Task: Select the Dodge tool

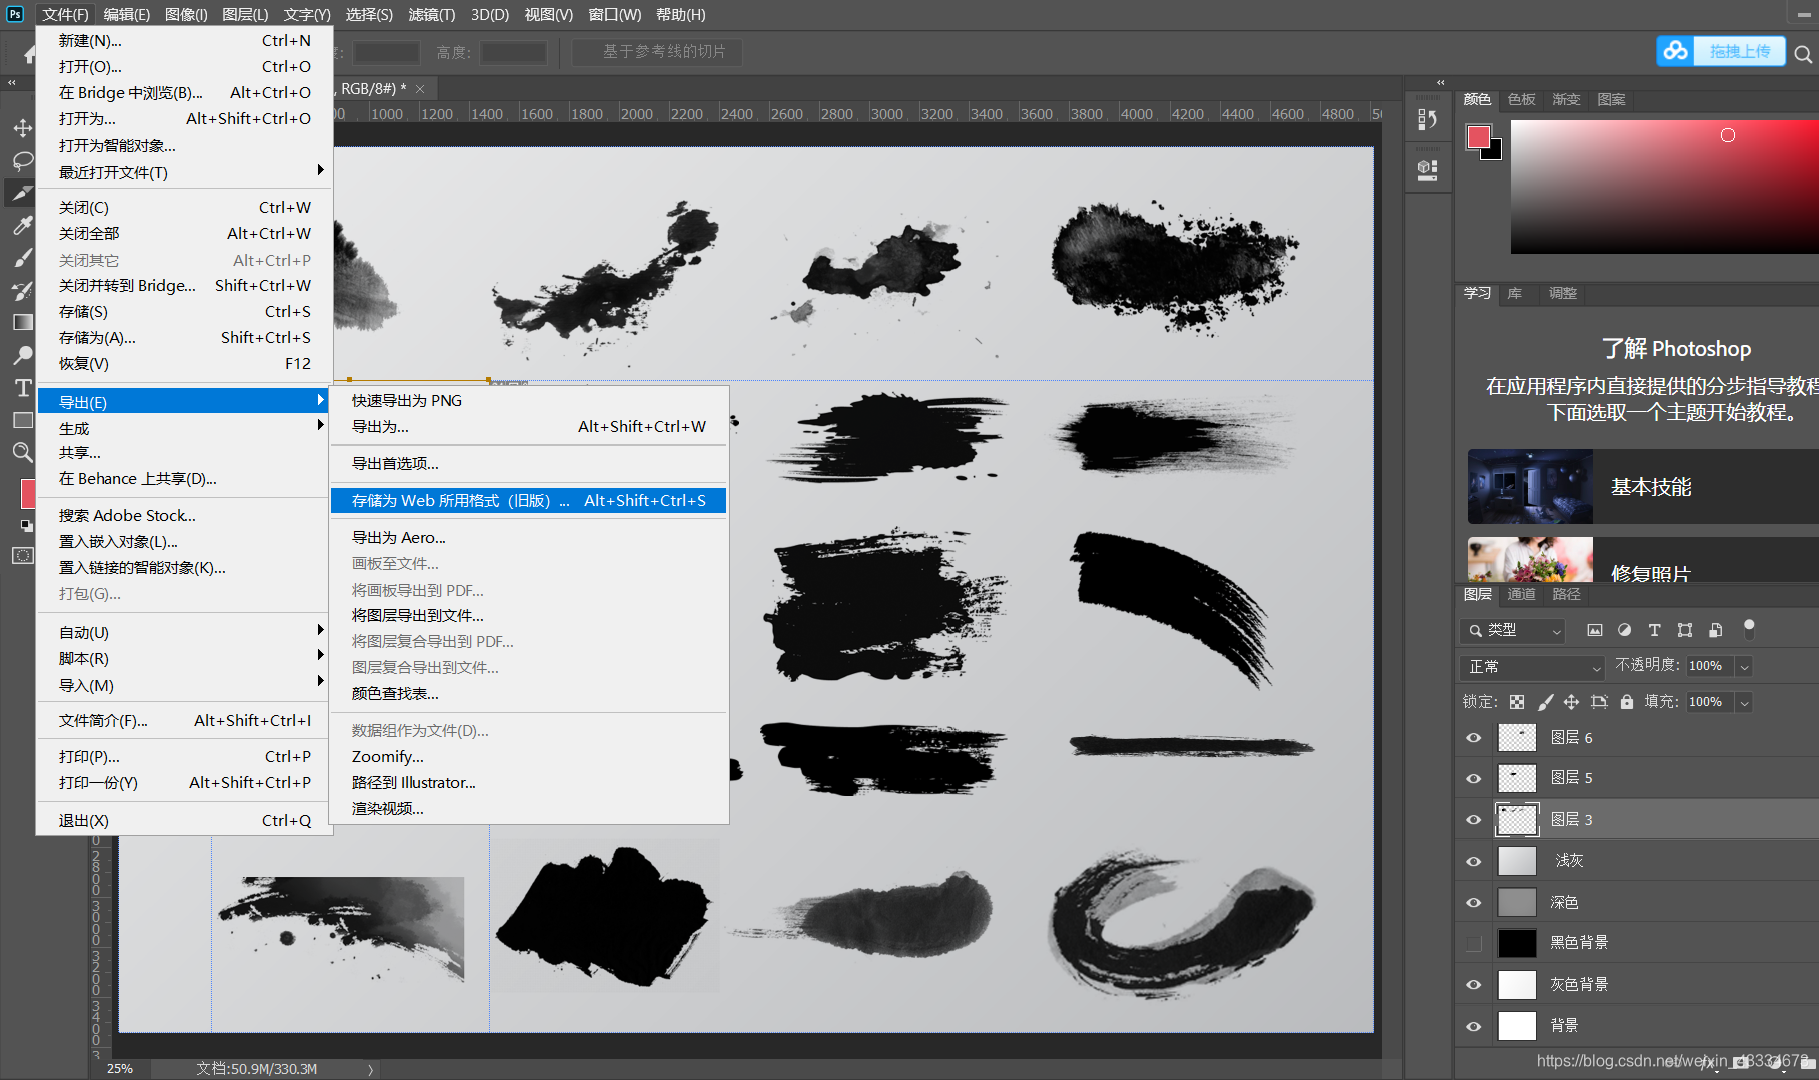Action: pos(22,355)
